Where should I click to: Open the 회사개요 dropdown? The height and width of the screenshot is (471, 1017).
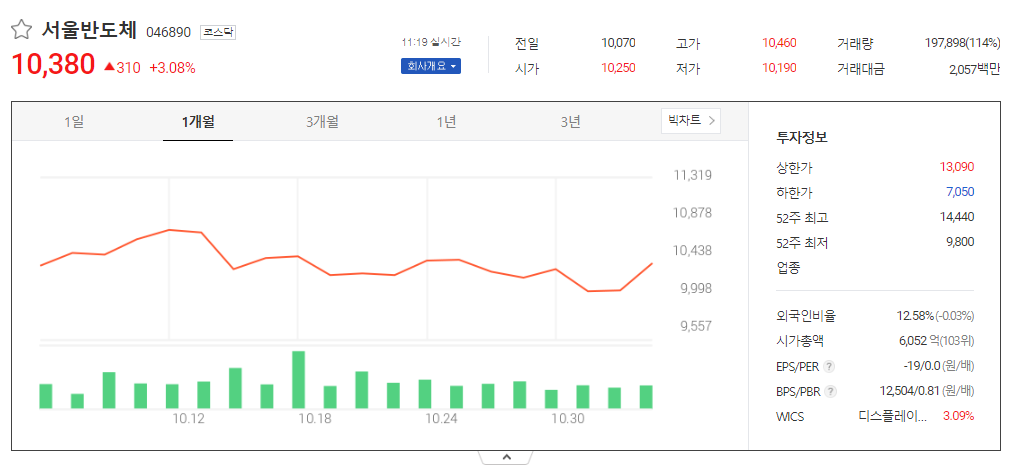pos(431,66)
